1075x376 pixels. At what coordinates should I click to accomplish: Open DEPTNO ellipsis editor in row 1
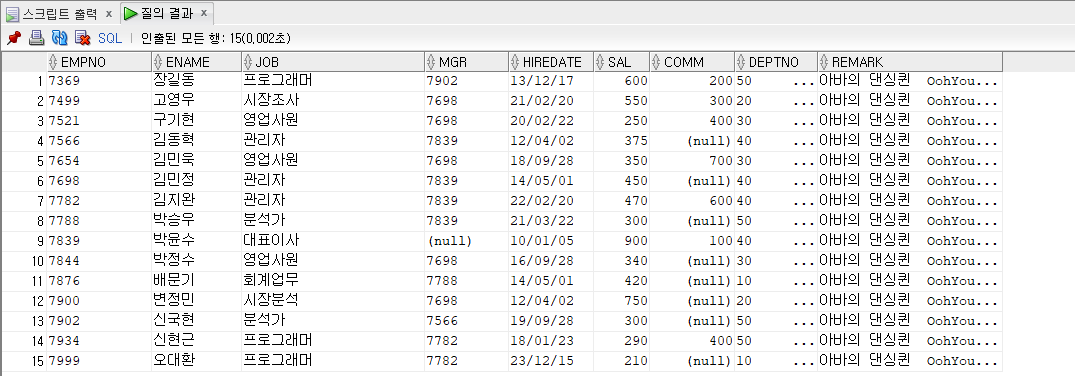[804, 82]
